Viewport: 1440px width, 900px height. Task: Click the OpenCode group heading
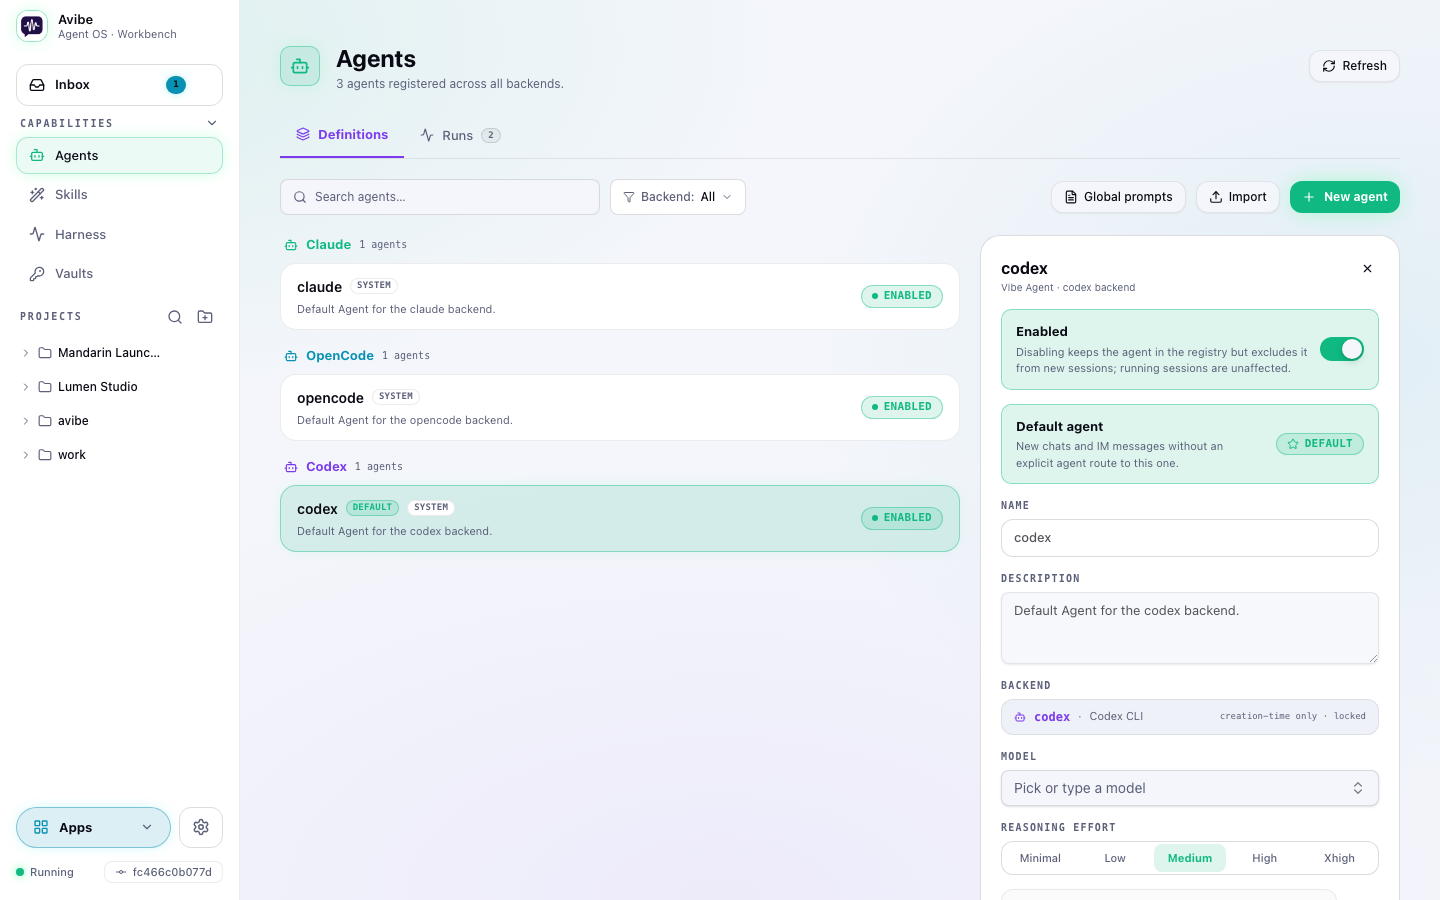point(340,356)
